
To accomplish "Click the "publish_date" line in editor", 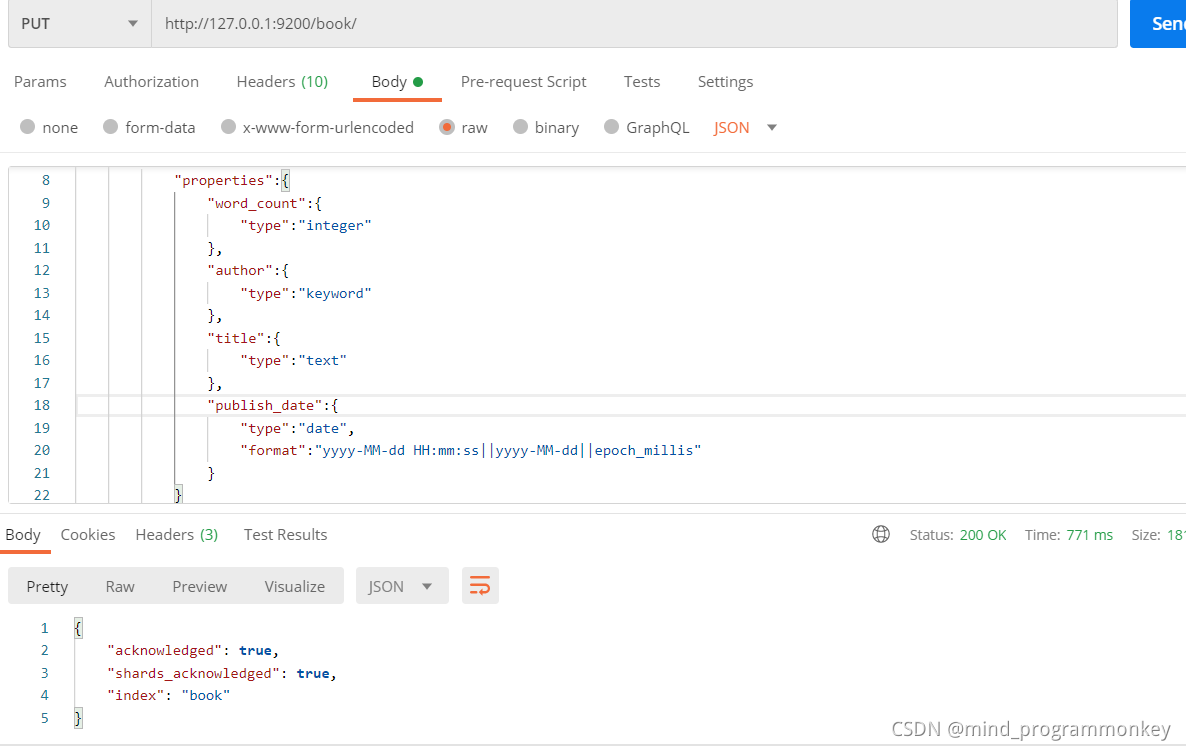I will (x=272, y=406).
